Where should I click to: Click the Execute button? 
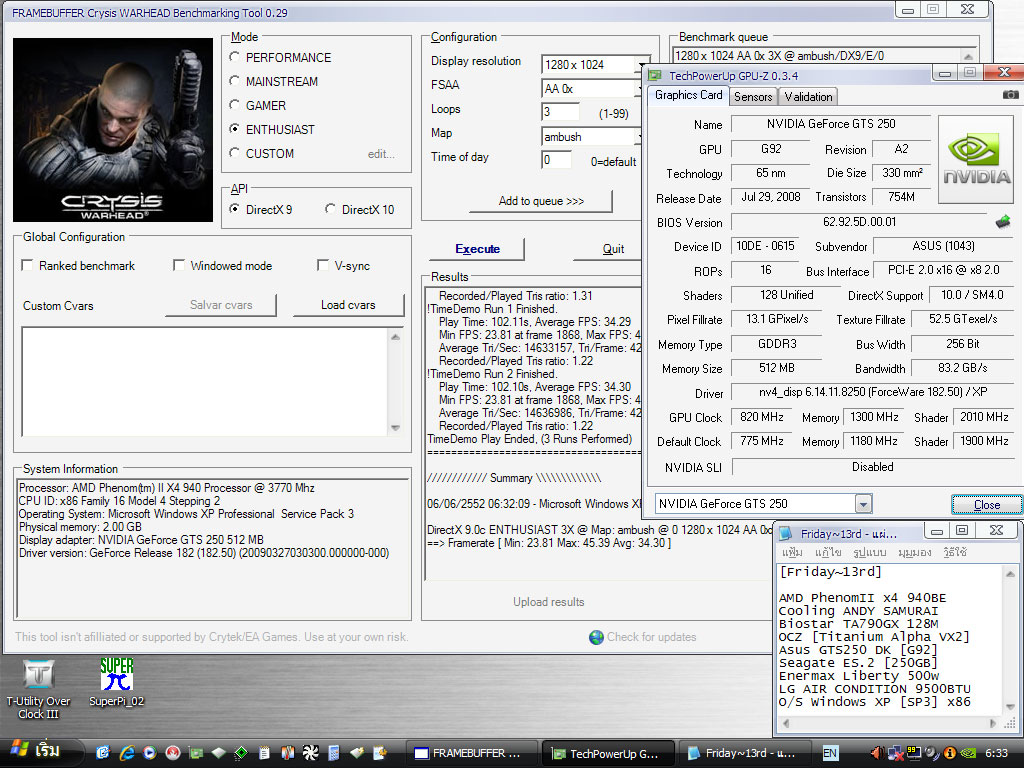[x=477, y=249]
